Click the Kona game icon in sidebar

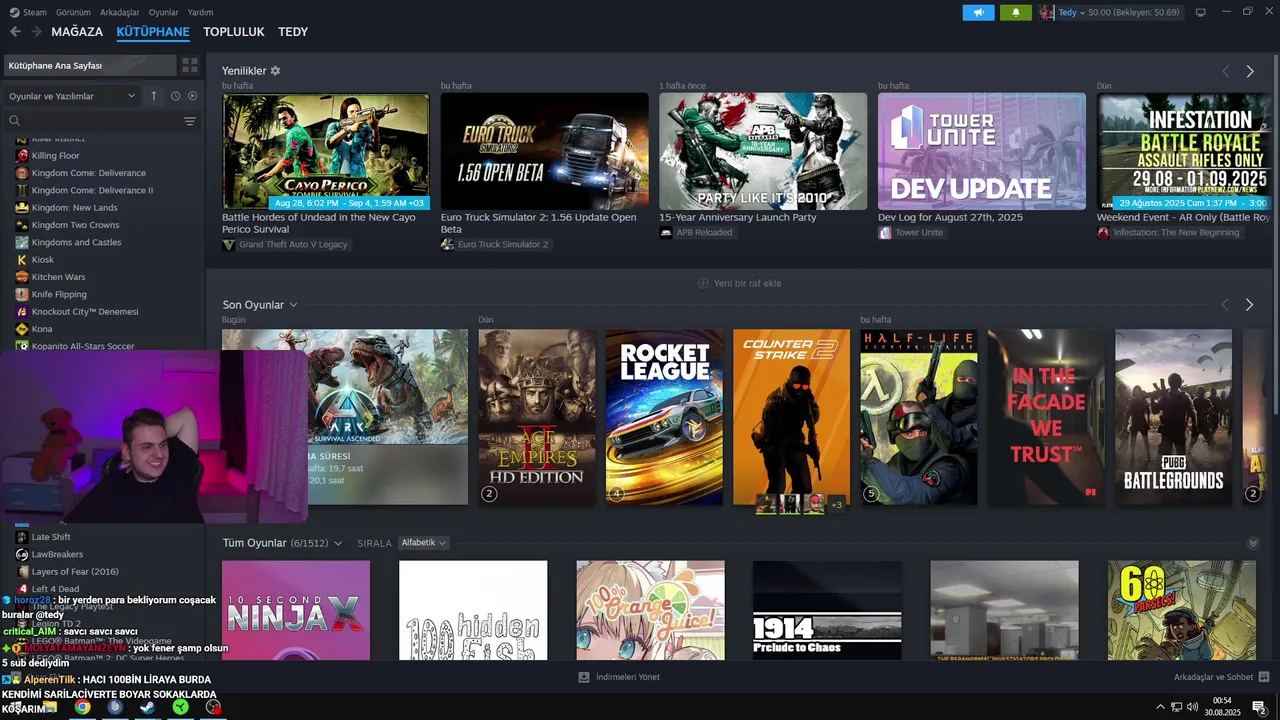(22, 329)
